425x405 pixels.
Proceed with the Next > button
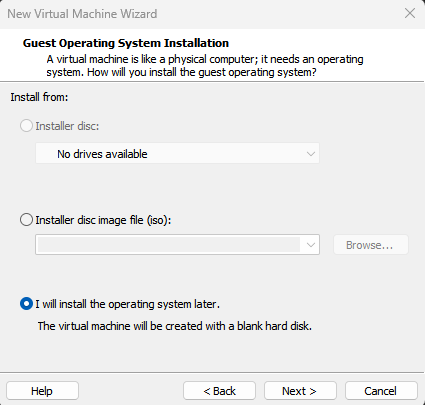[x=300, y=391]
